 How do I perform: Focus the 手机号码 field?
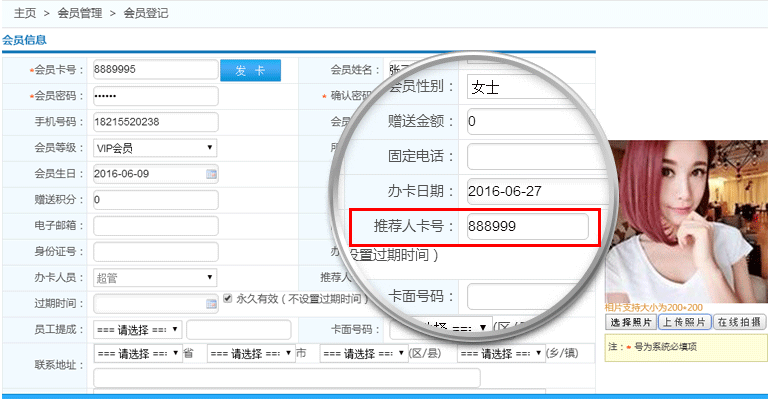coord(155,122)
